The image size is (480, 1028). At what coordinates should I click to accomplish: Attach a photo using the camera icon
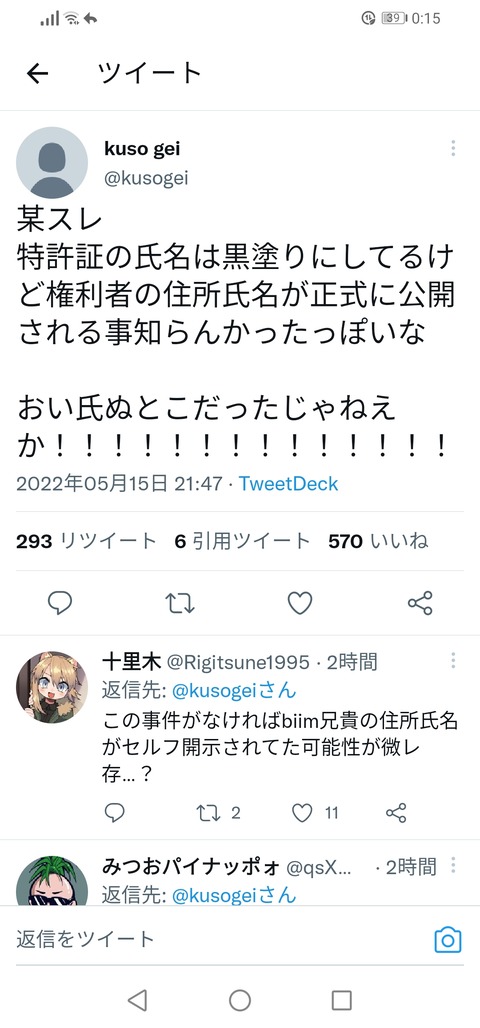click(x=448, y=940)
